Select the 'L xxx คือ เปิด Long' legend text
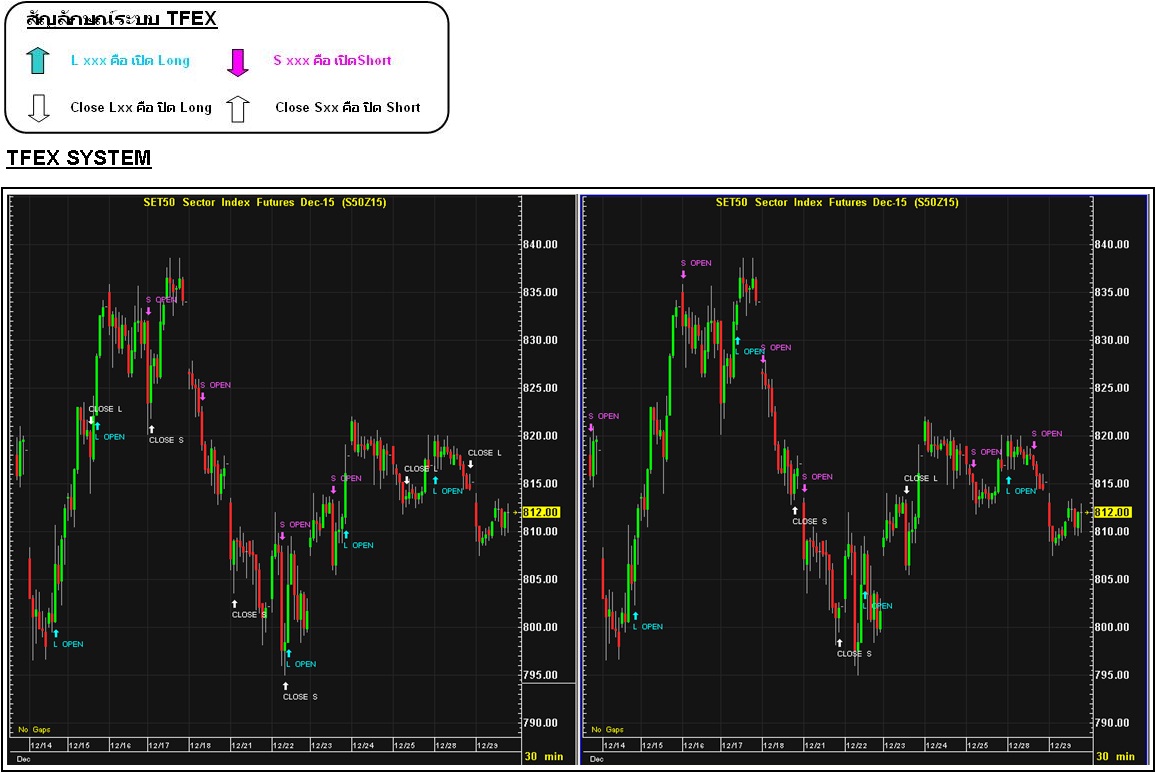Viewport: 1156px width, 773px height. (x=130, y=60)
